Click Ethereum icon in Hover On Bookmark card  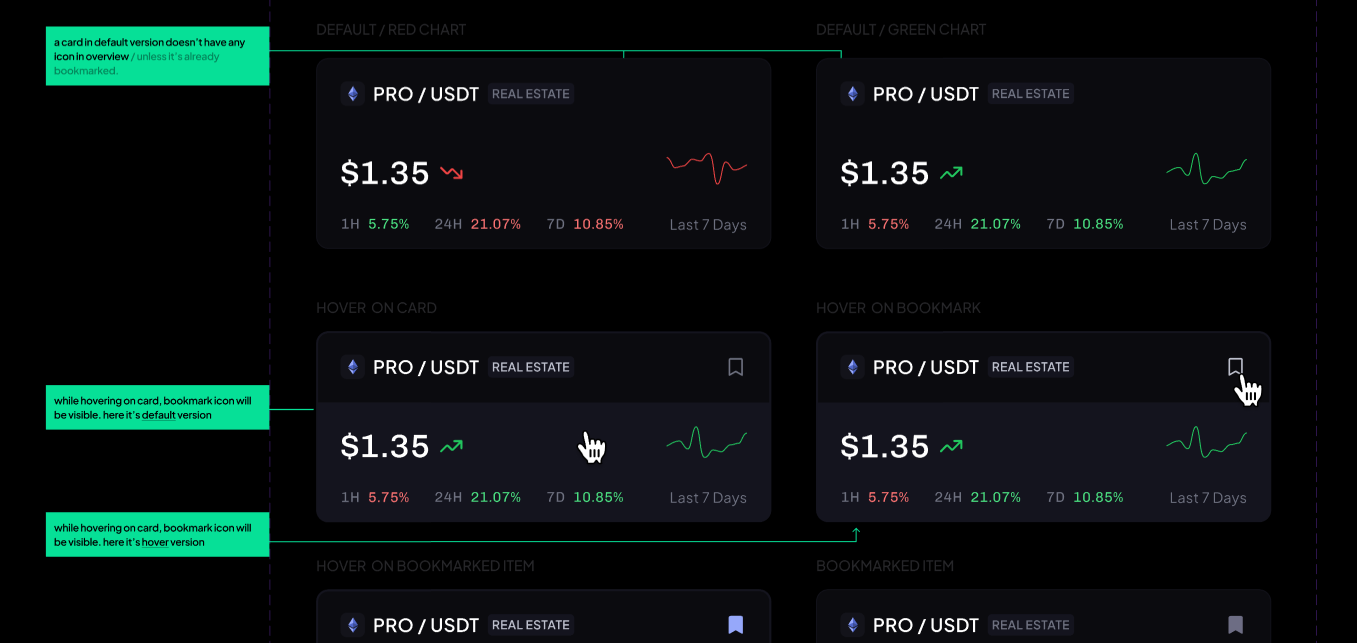click(x=852, y=367)
